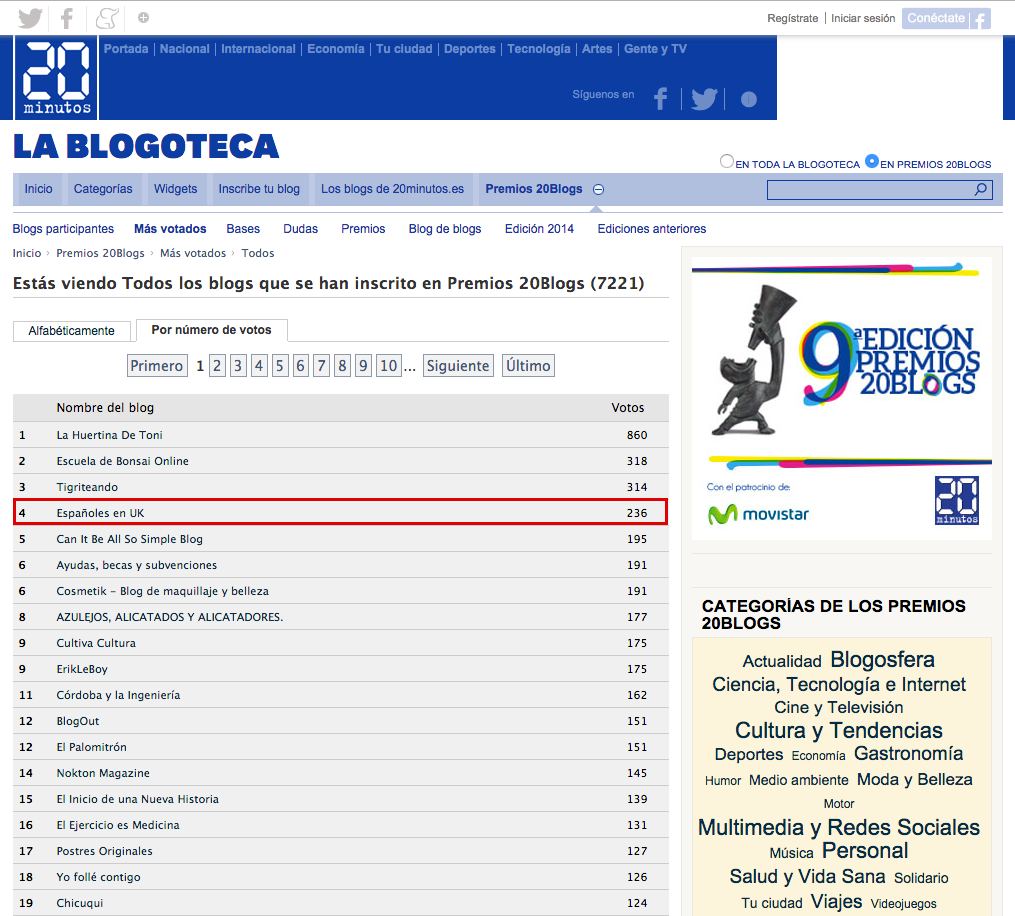
Task: Click the gray Facebook icon in top bar
Action: (67, 18)
